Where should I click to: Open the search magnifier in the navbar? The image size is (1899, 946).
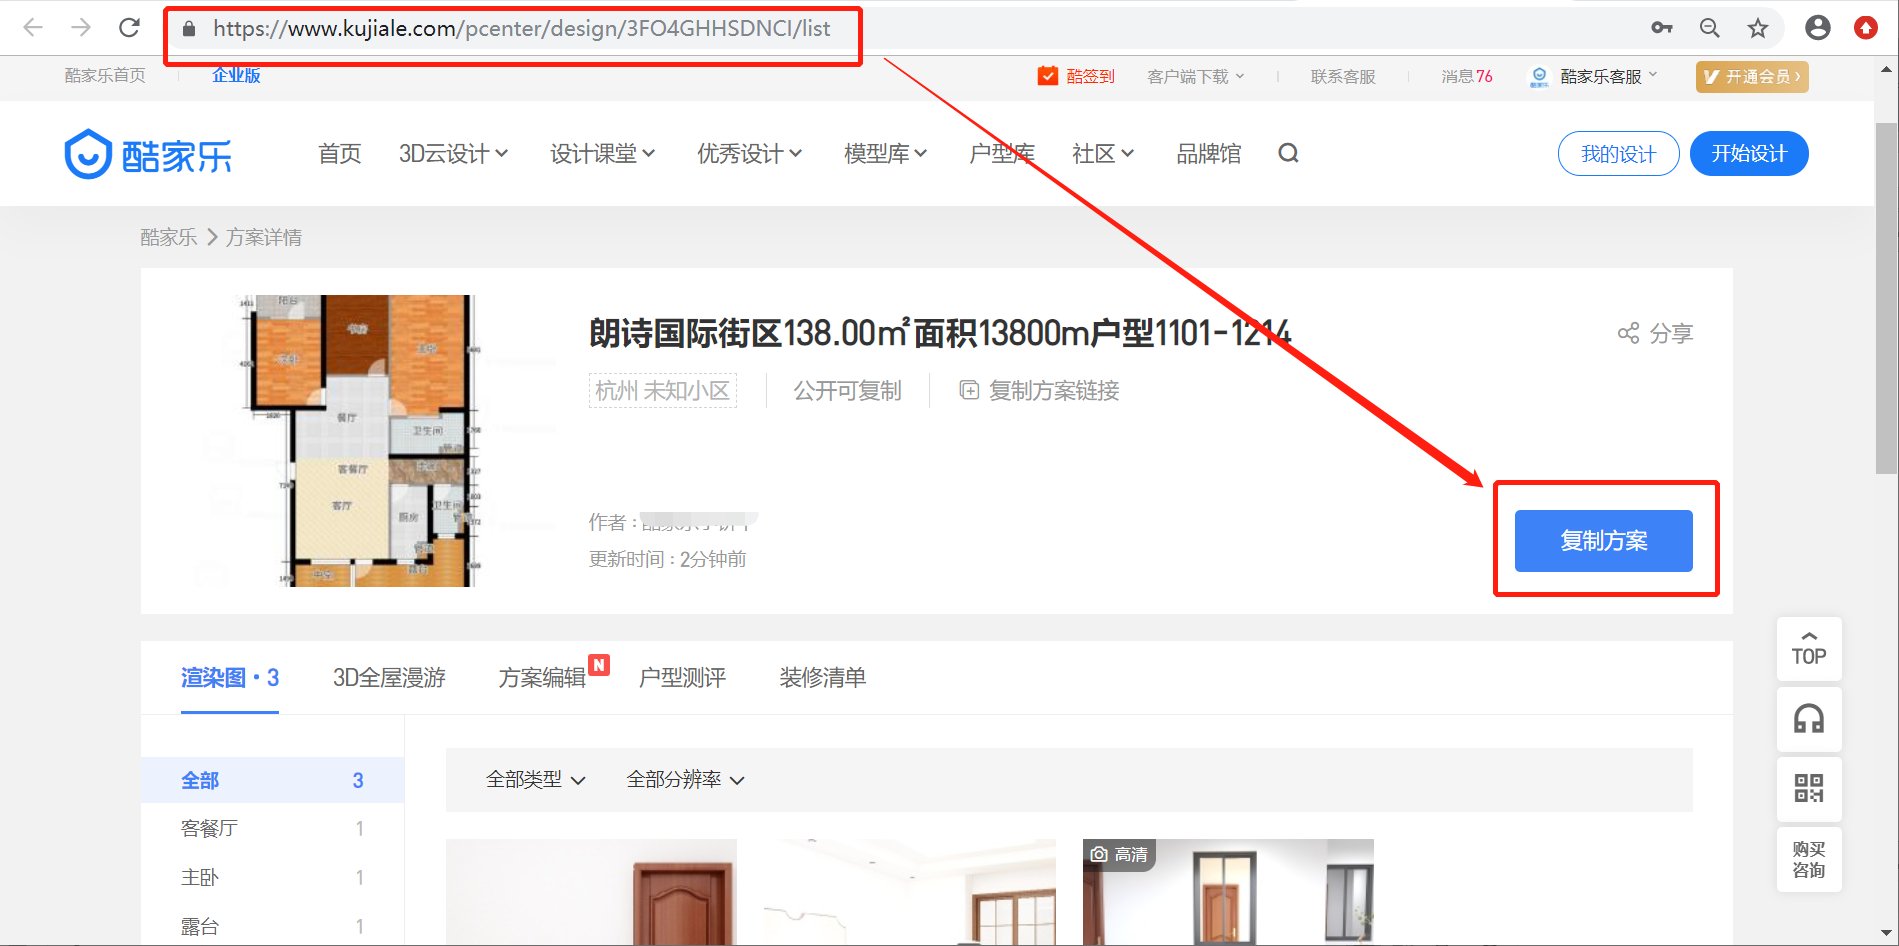point(1288,153)
